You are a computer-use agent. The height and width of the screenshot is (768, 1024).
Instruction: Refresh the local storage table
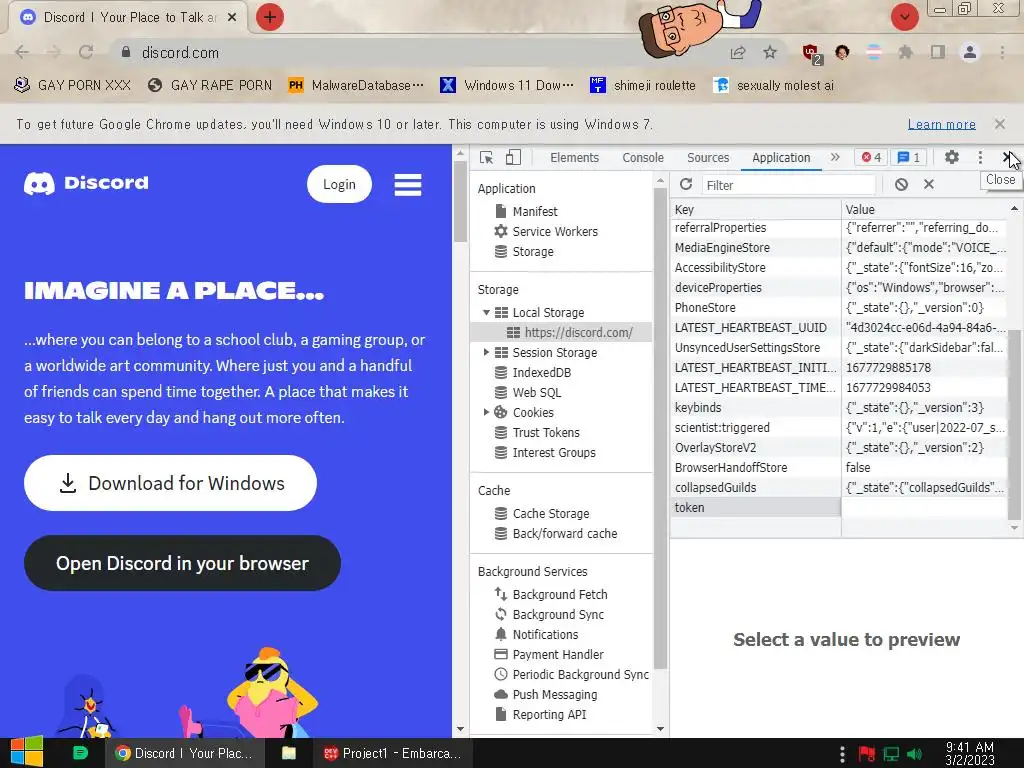[x=686, y=184]
